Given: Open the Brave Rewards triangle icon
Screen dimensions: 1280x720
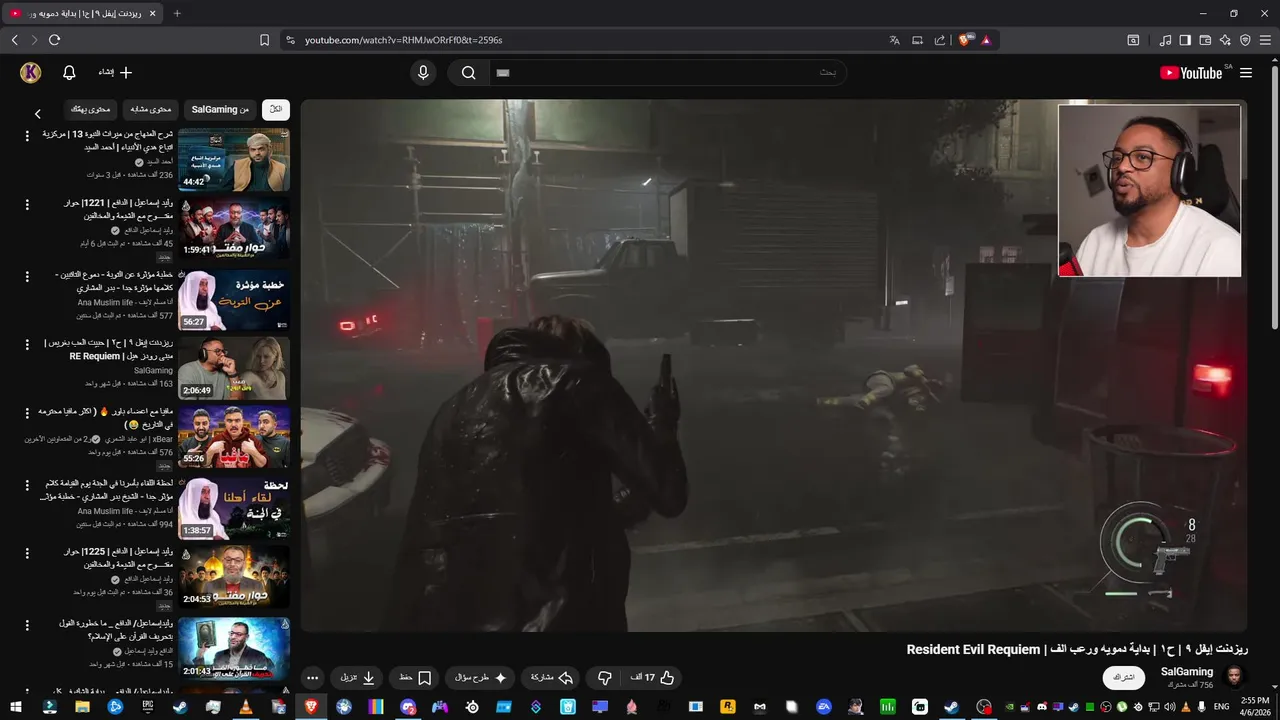Looking at the screenshot, I should tap(986, 40).
